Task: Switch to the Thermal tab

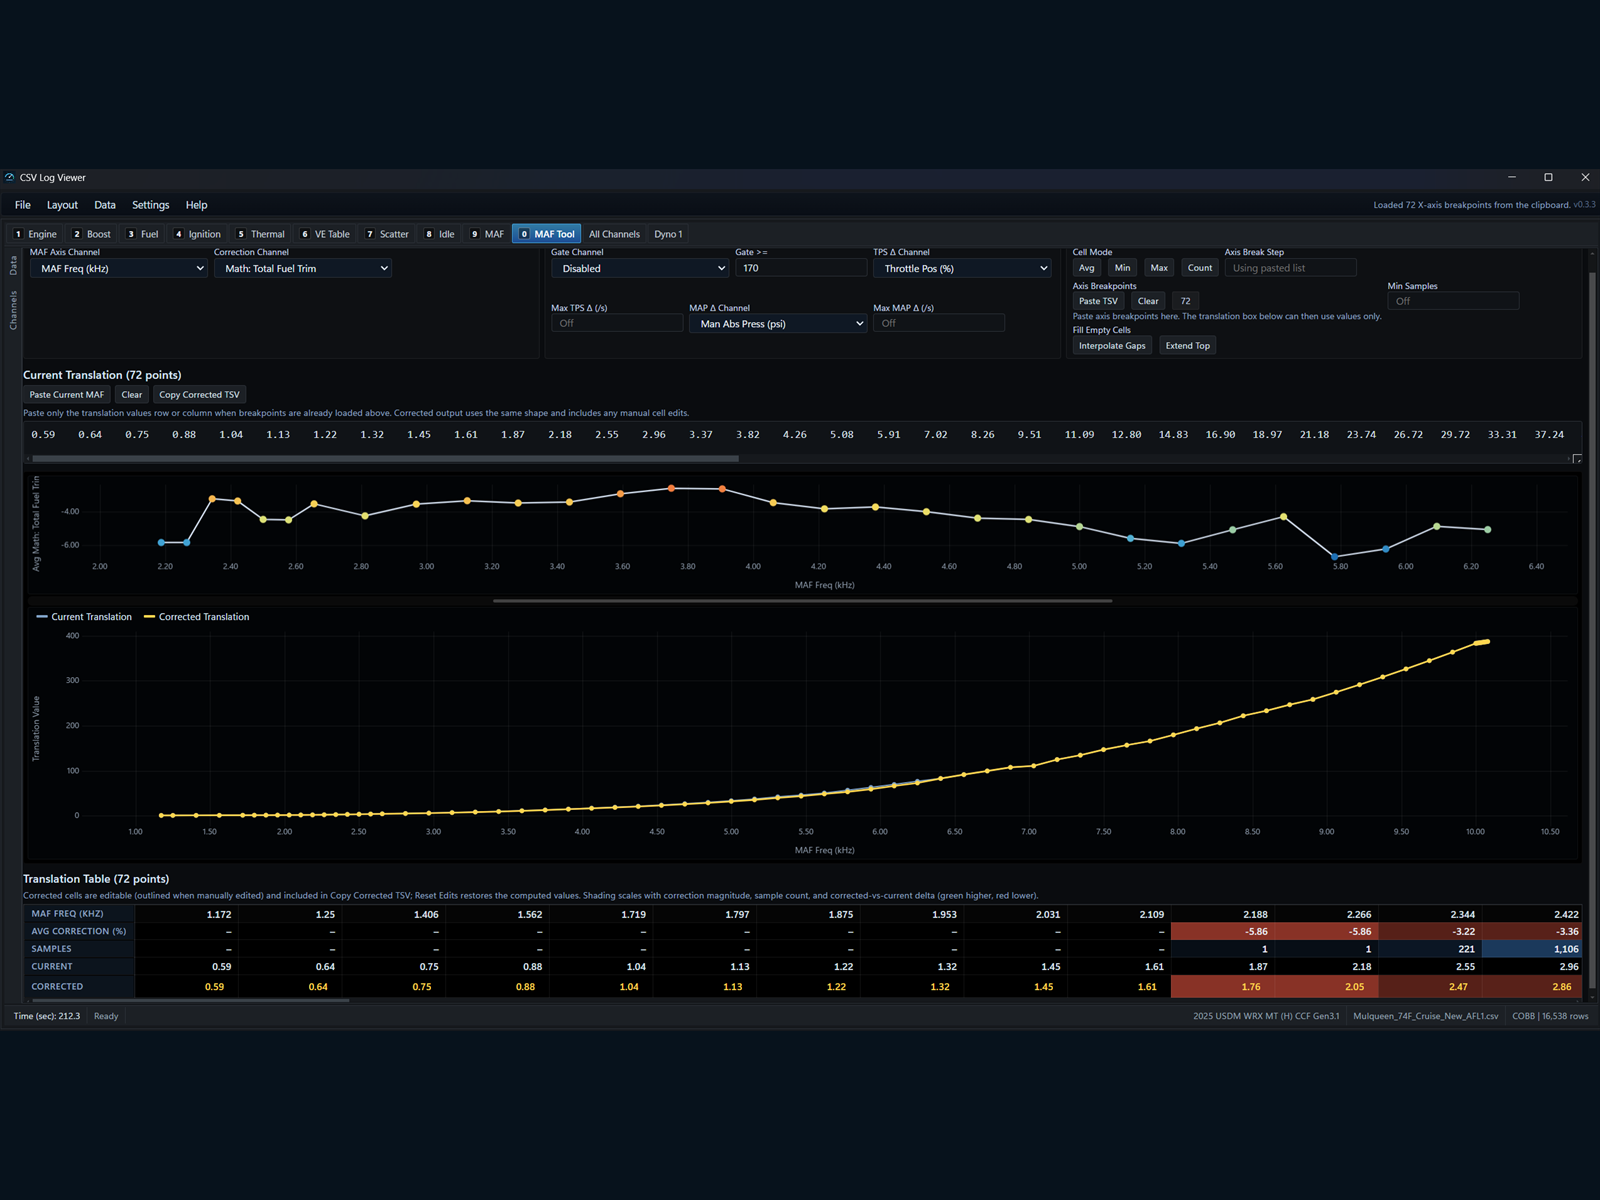Action: coord(261,234)
